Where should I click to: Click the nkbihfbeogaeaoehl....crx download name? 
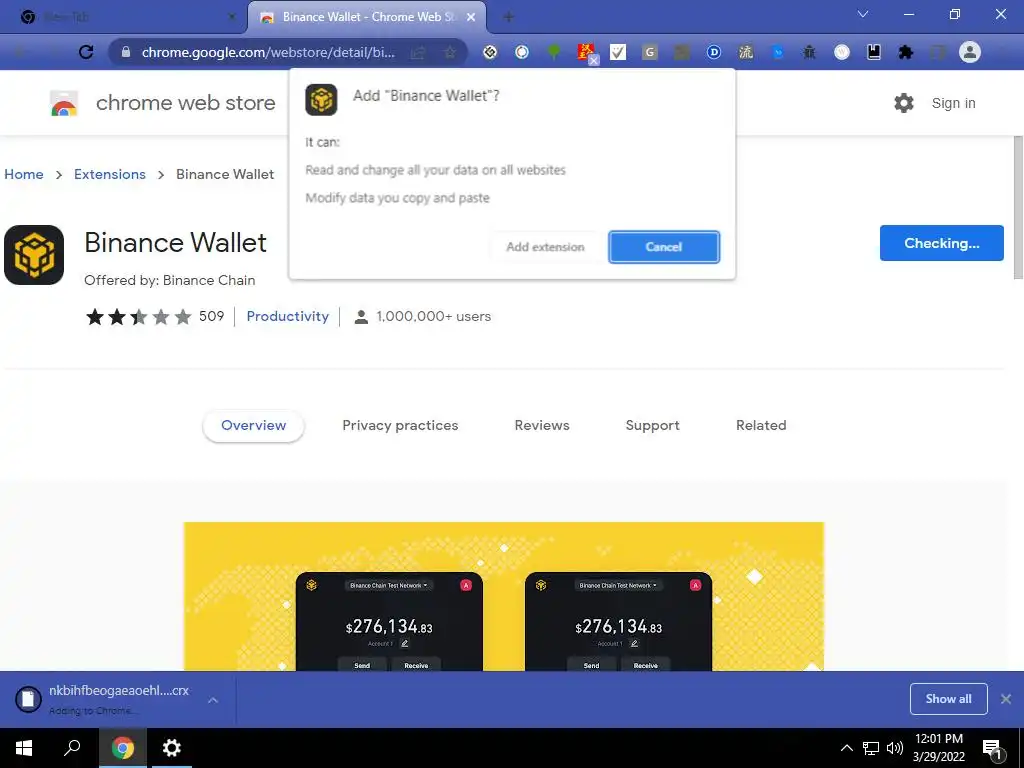click(119, 690)
